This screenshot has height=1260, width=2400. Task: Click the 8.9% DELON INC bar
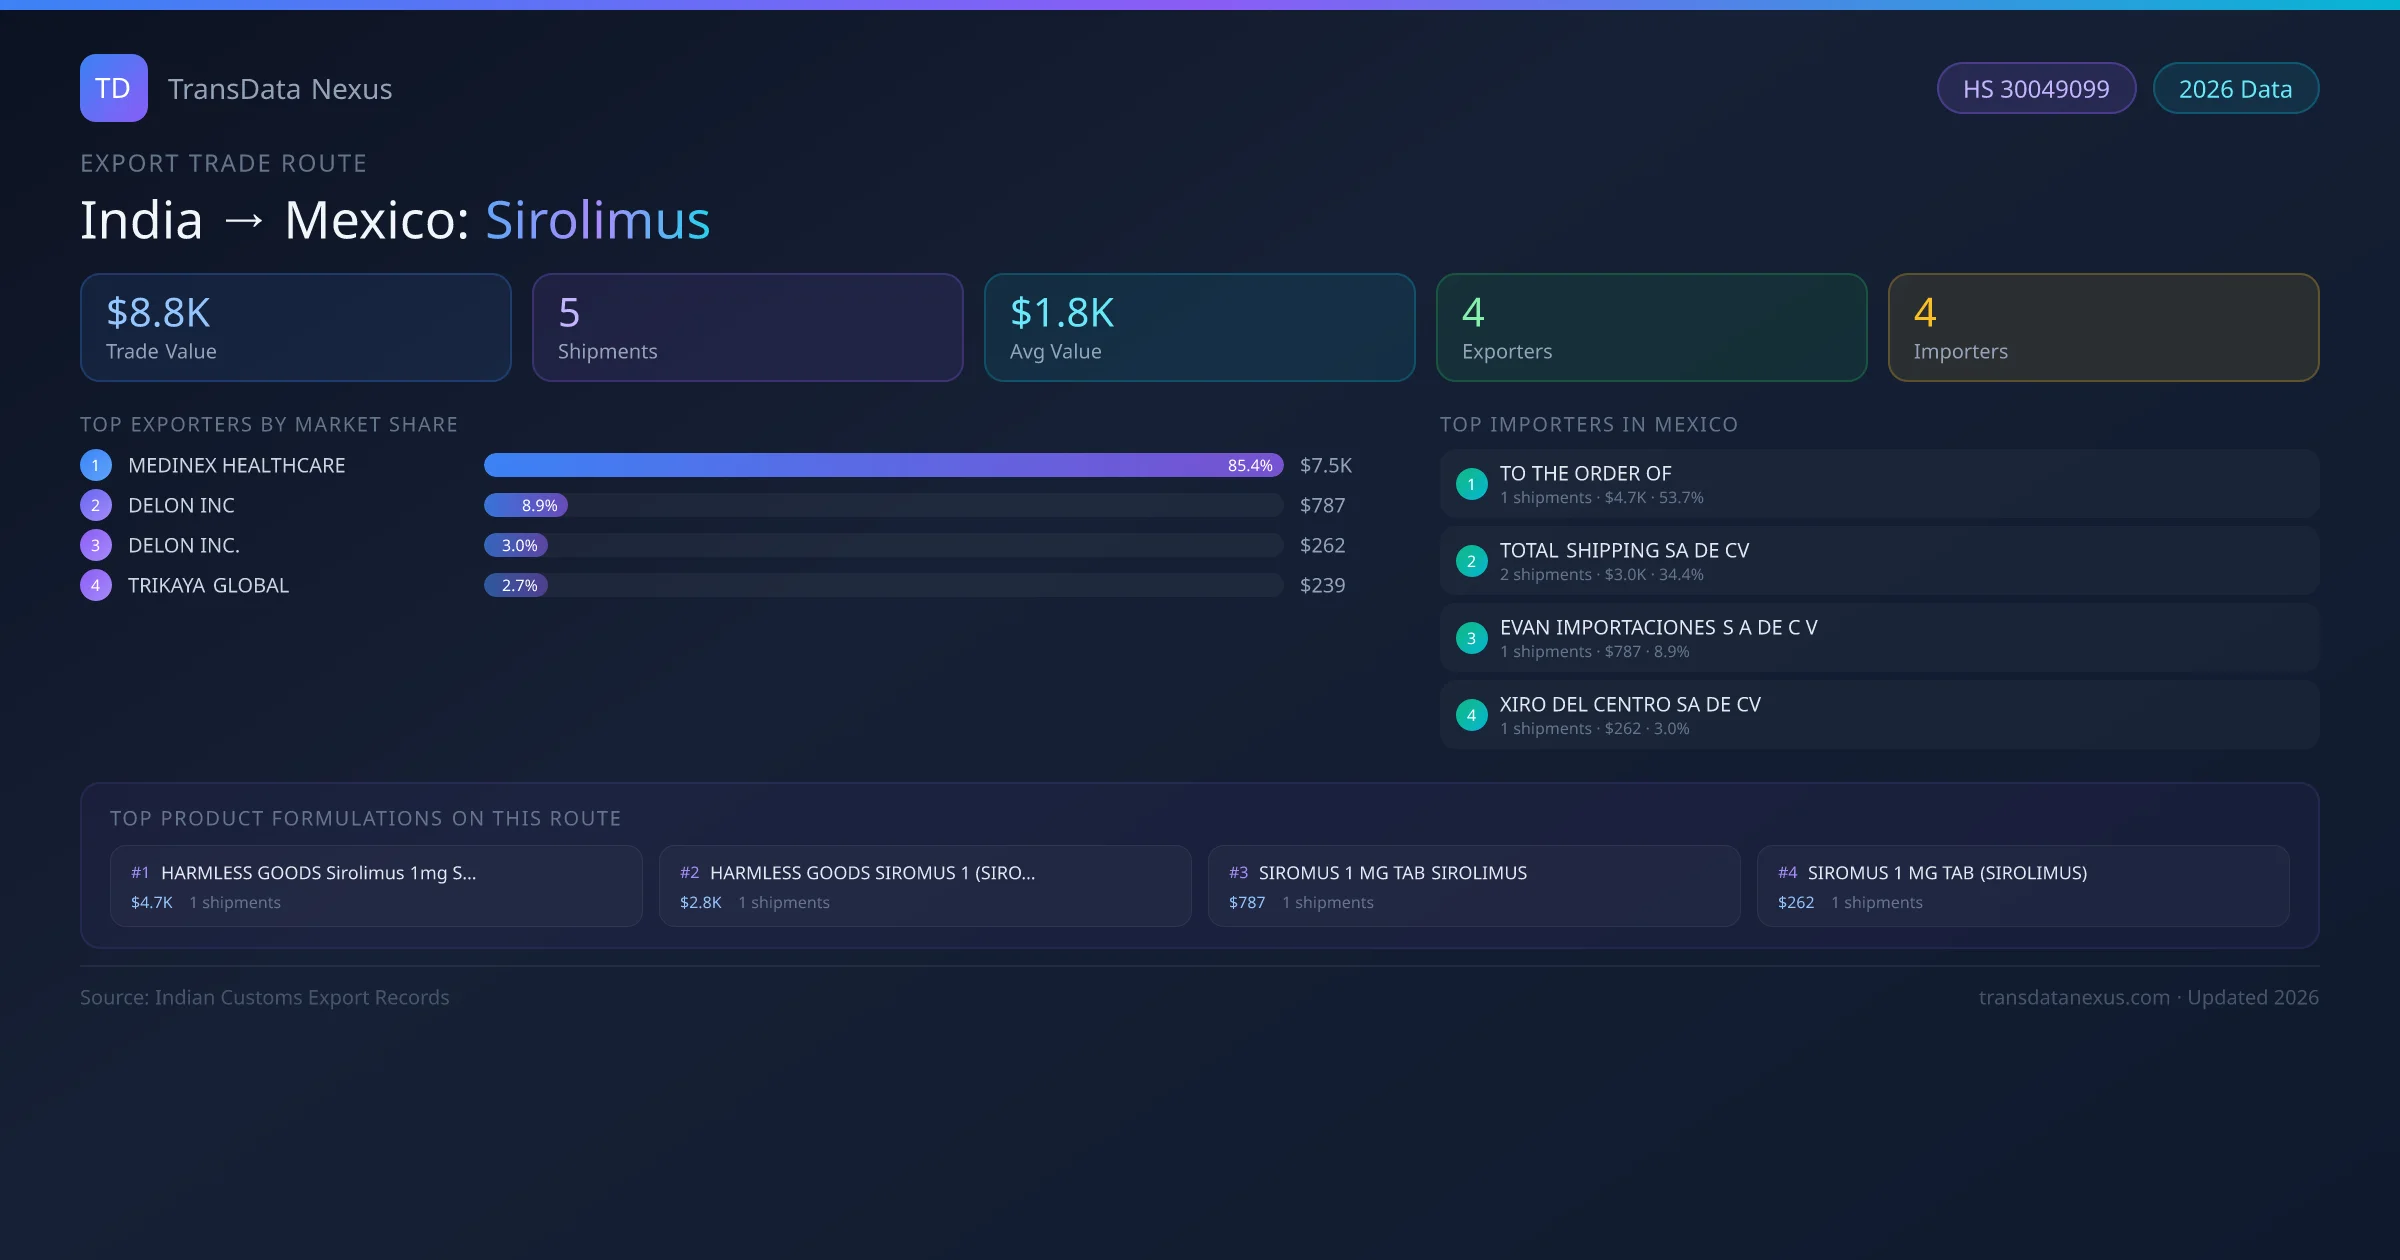(526, 505)
